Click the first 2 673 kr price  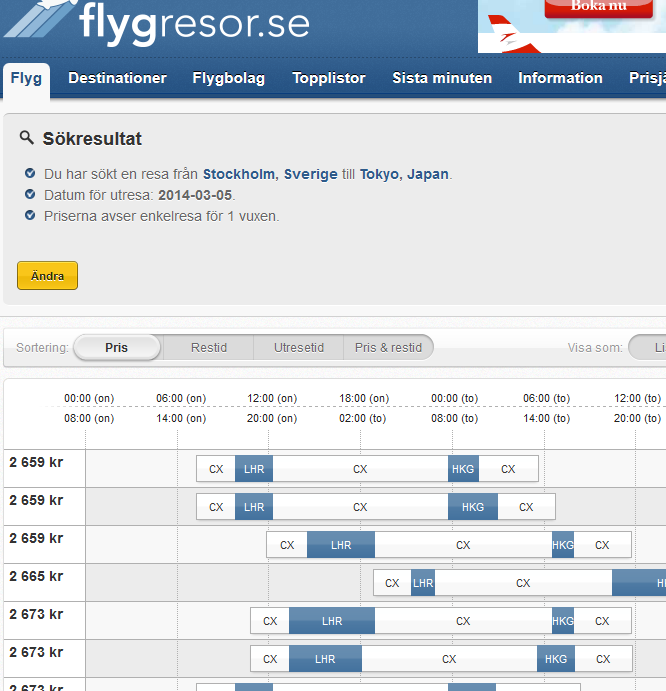36,615
